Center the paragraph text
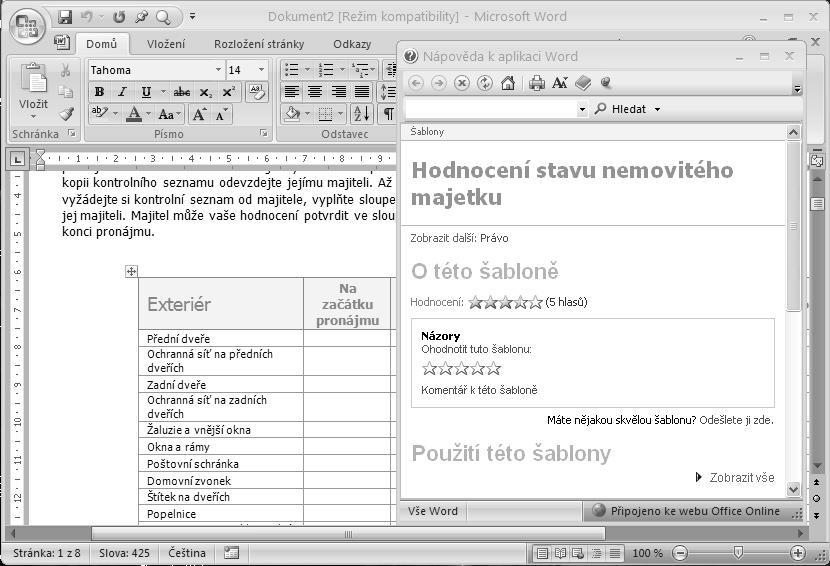This screenshot has height=566, width=830. point(315,92)
